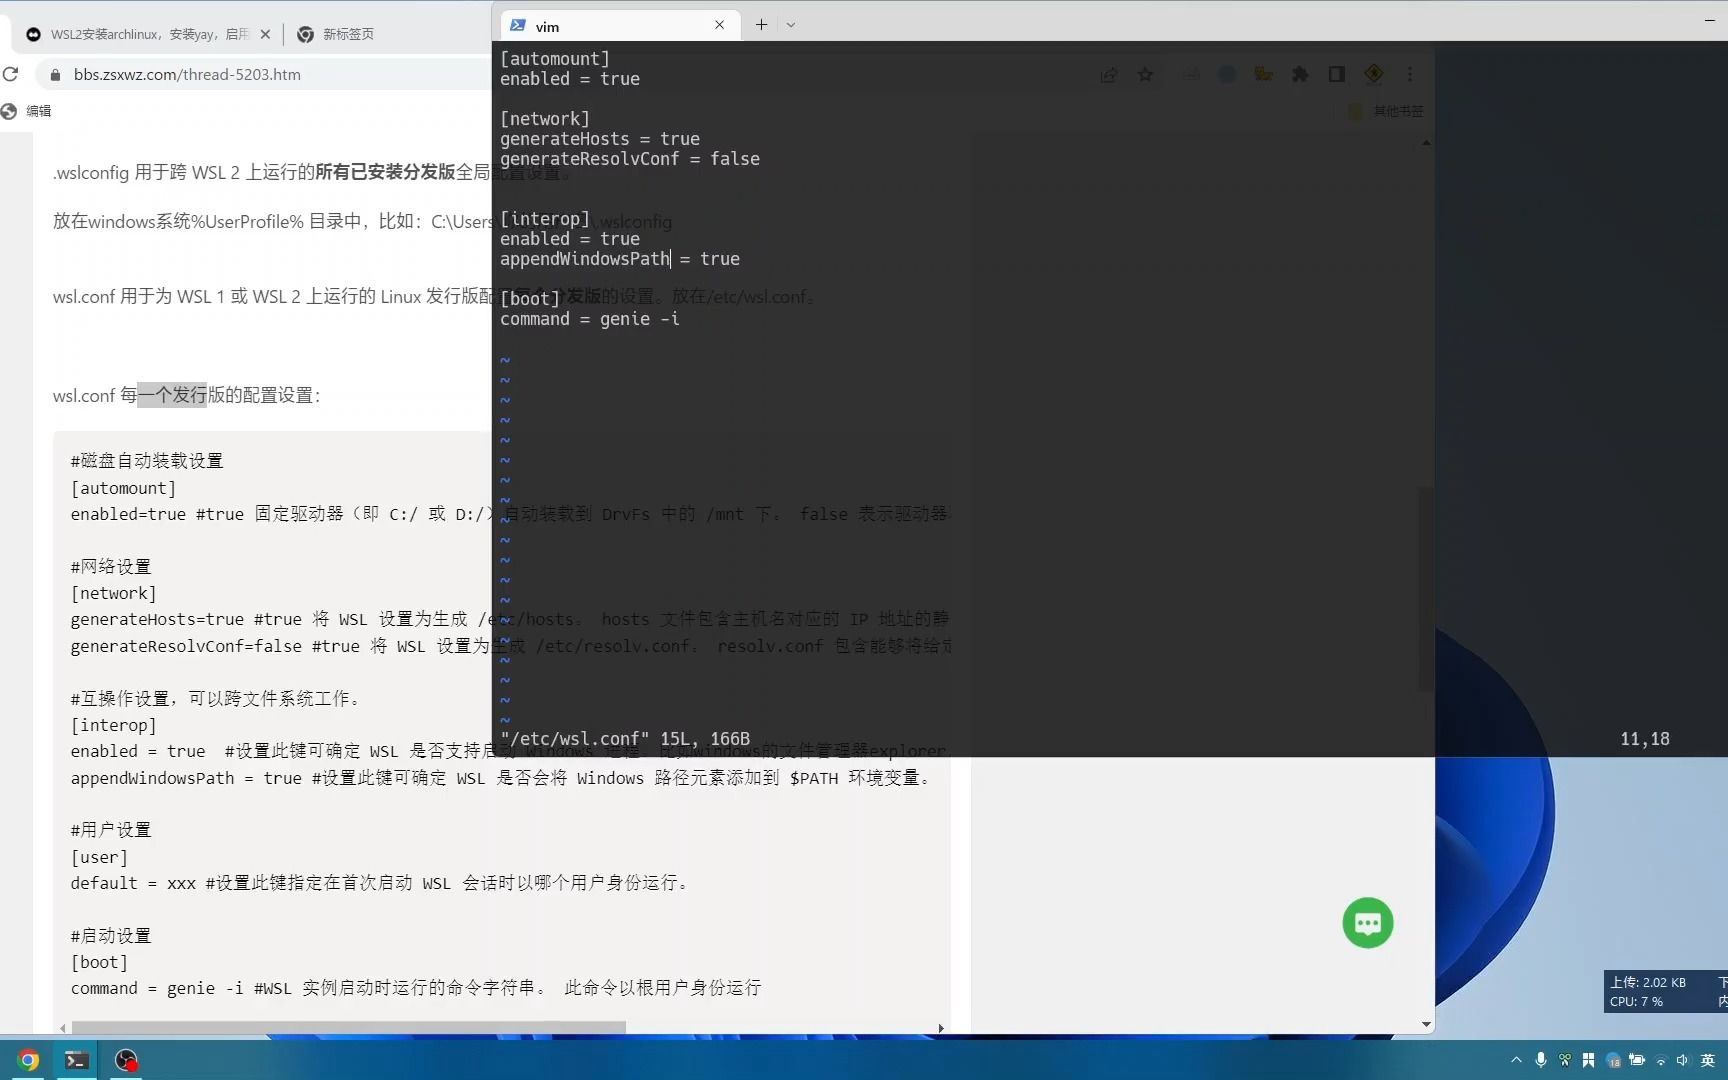Image resolution: width=1728 pixels, height=1080 pixels.
Task: Click '#磁盘自动装载设置' comment on webpage
Action: (147, 461)
